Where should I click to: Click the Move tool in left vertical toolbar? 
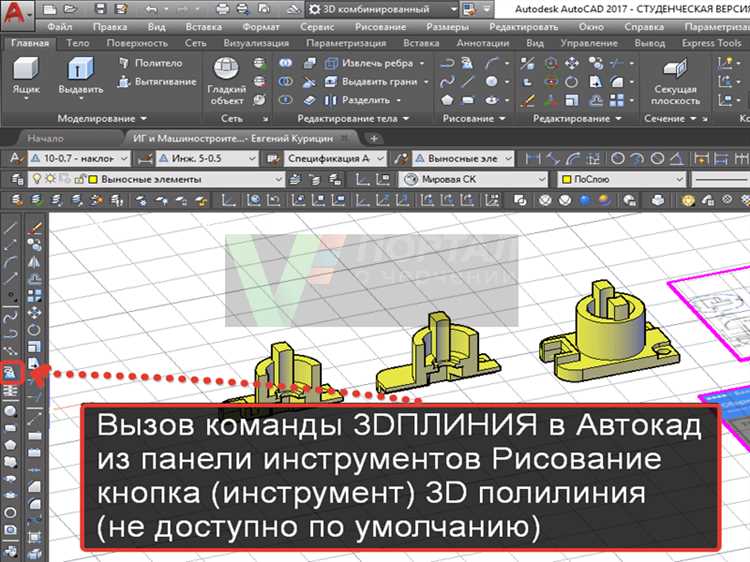pyautogui.click(x=34, y=313)
